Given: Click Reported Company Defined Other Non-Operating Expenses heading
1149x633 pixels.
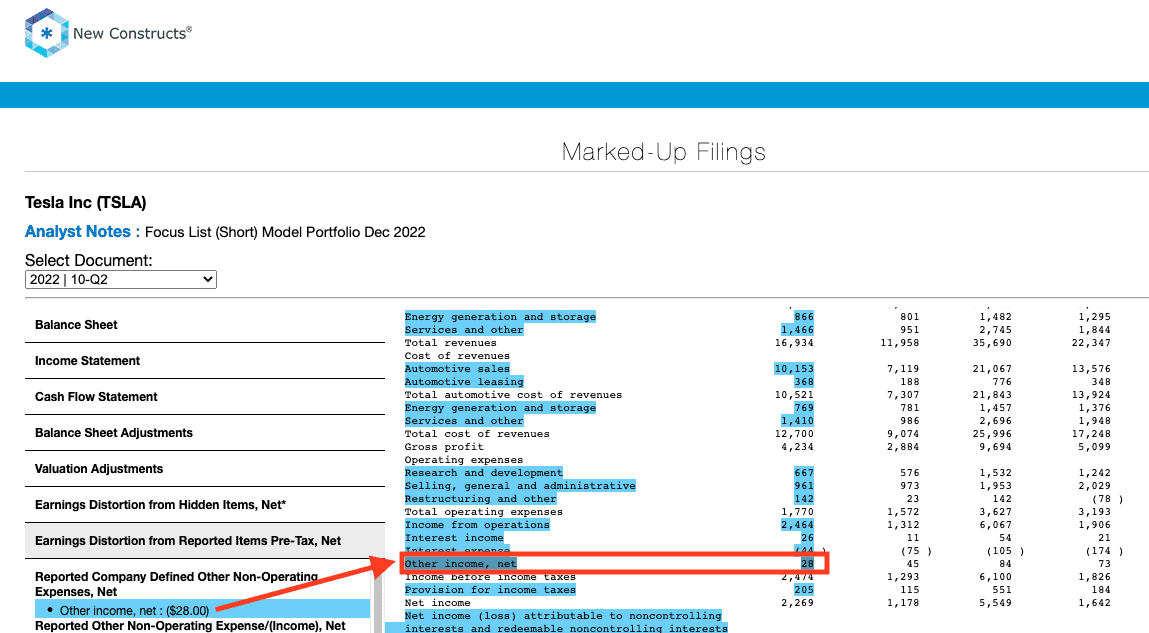Looking at the screenshot, I should [177, 584].
